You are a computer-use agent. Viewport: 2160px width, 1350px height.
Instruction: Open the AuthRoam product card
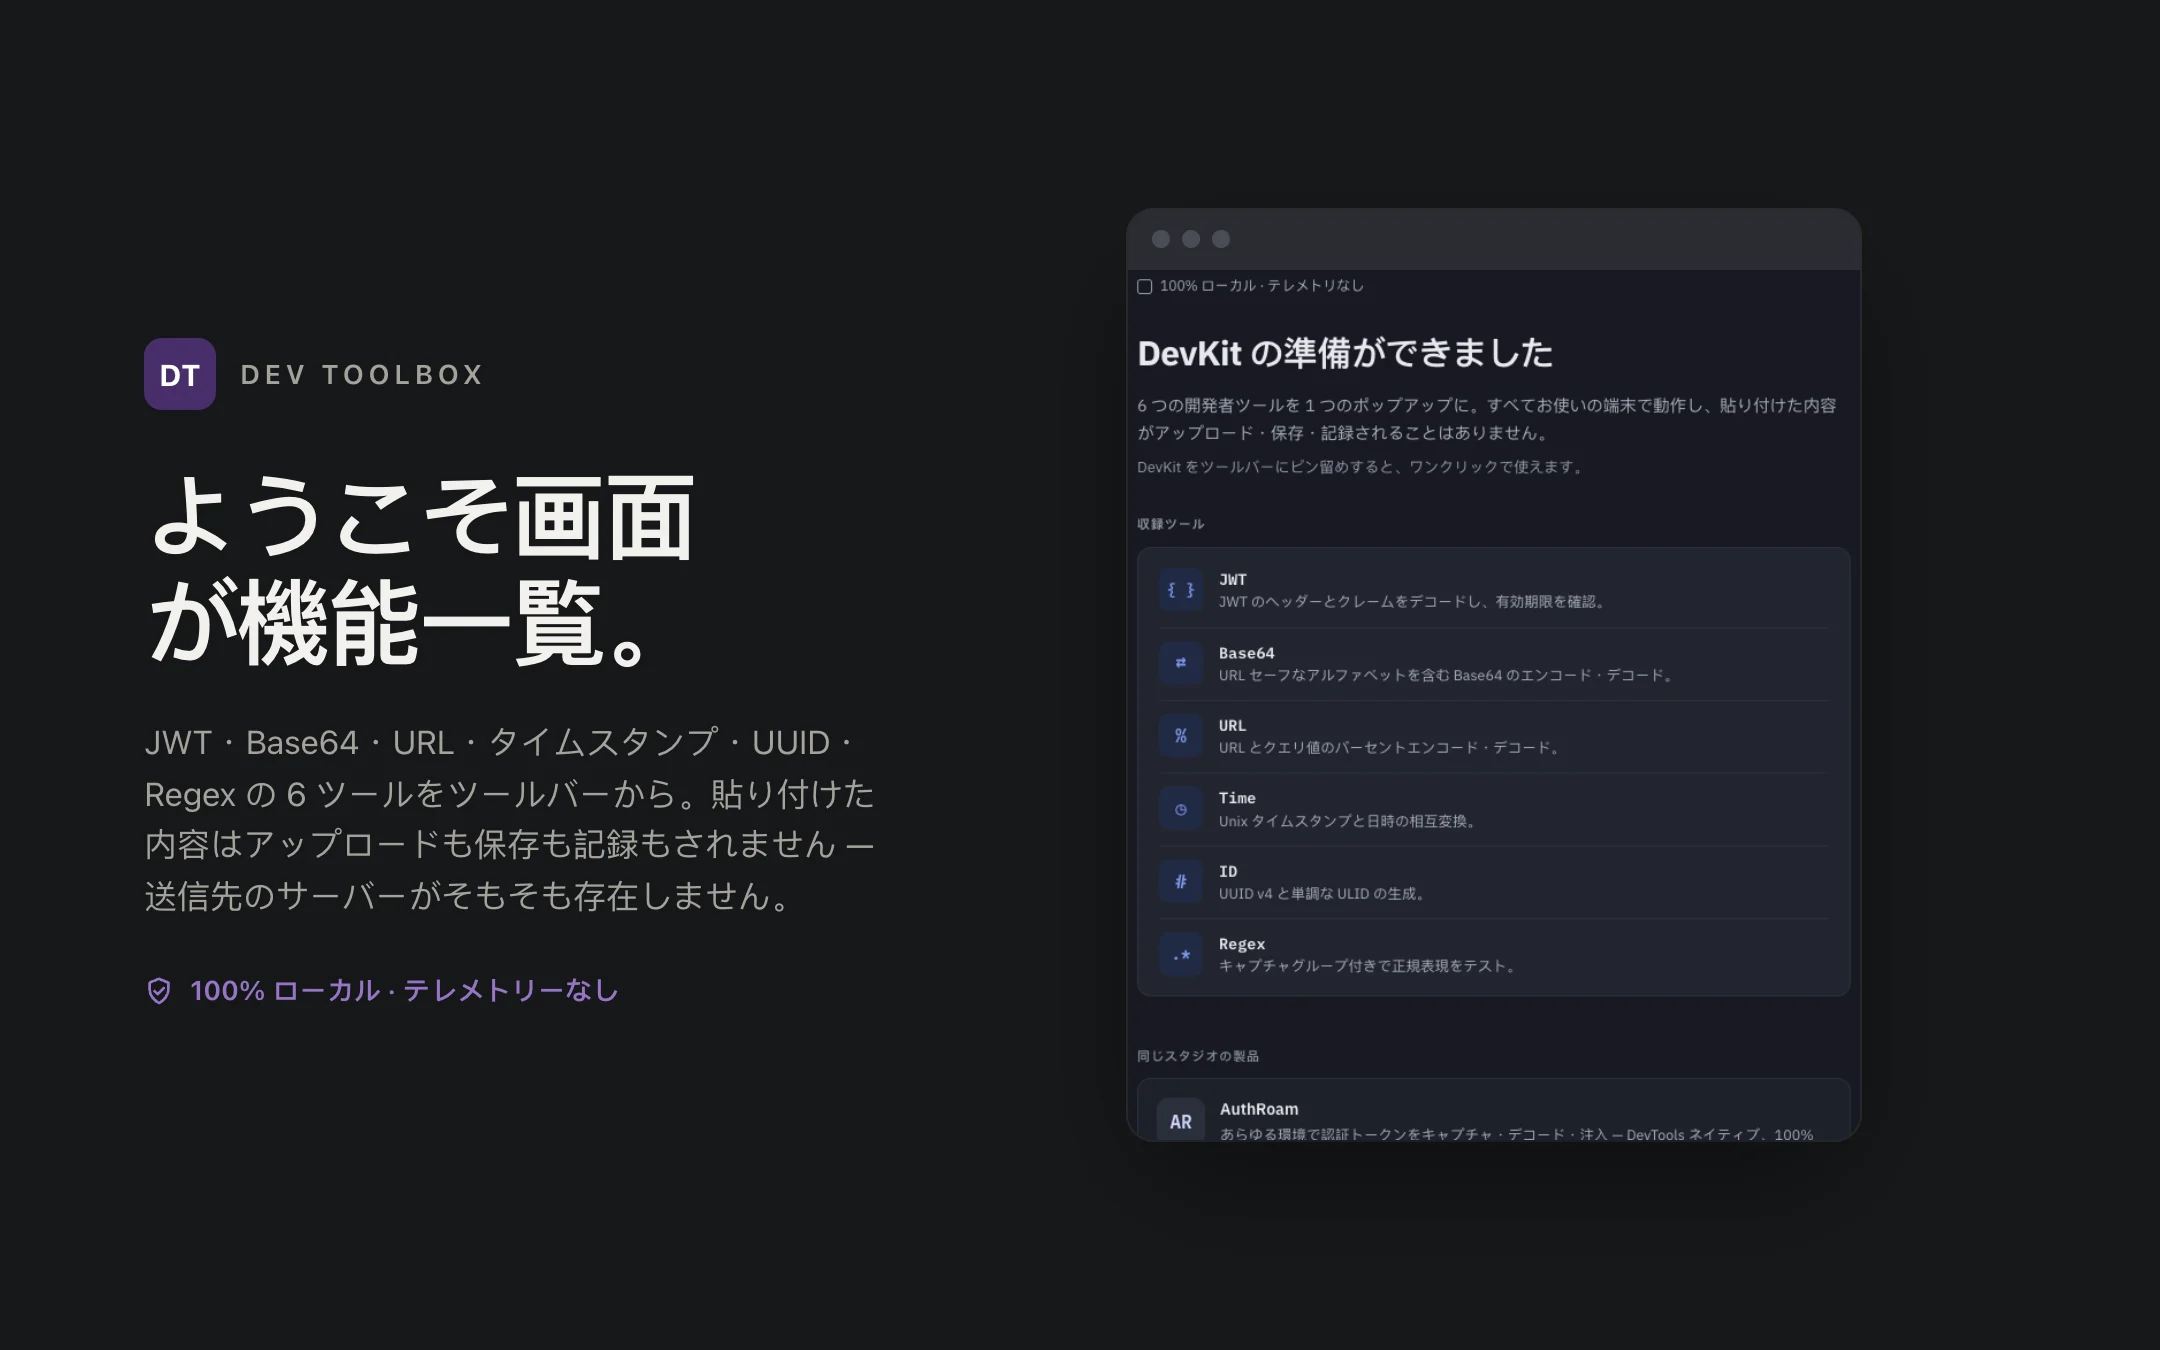[1494, 1110]
